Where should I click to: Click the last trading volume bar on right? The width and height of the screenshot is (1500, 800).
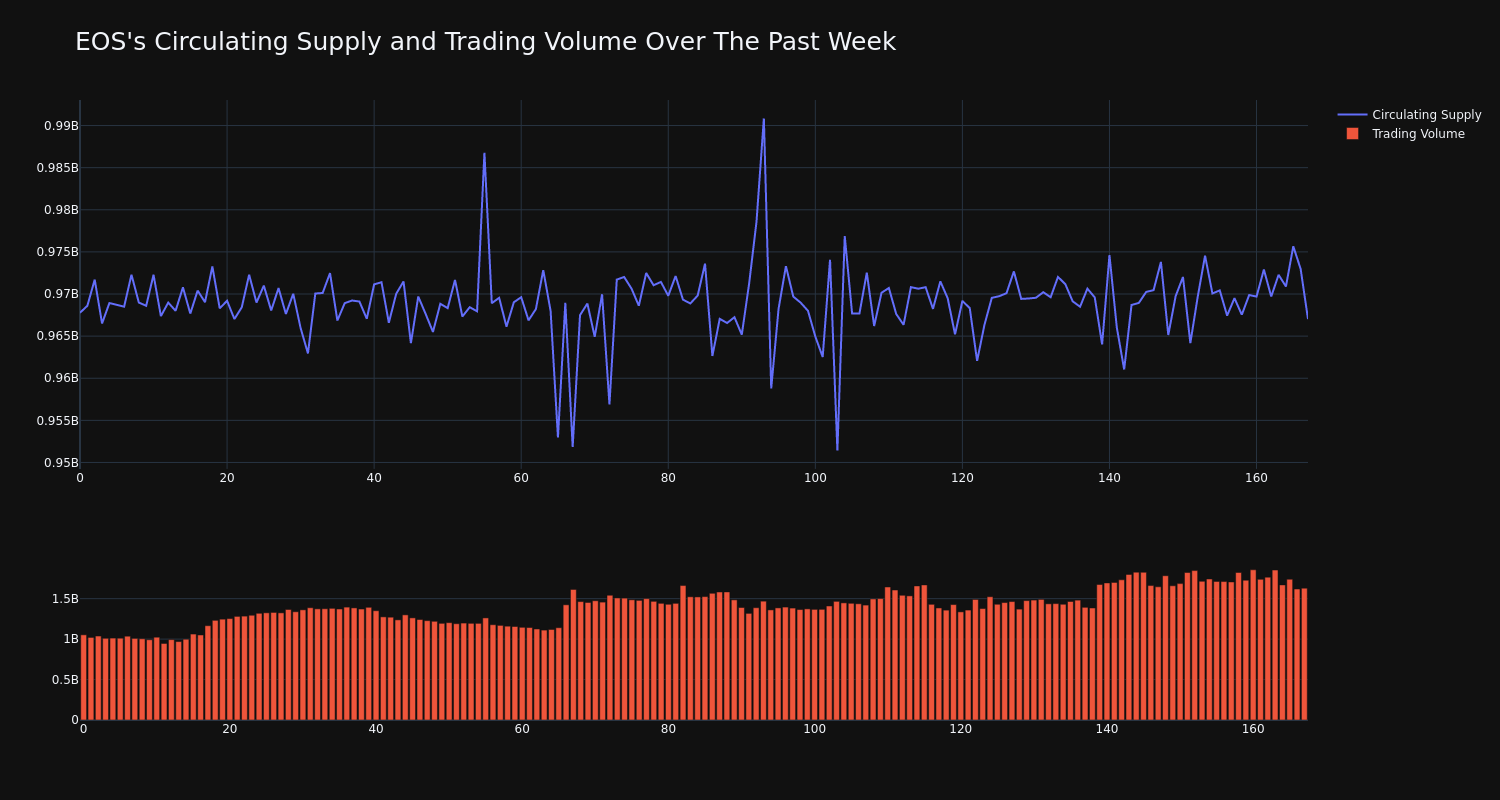pos(1304,654)
